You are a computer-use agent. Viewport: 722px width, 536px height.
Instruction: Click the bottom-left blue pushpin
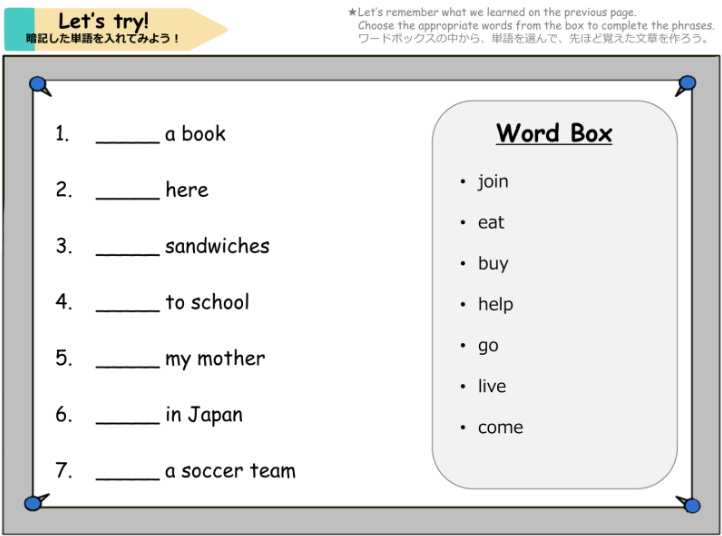[x=35, y=502]
